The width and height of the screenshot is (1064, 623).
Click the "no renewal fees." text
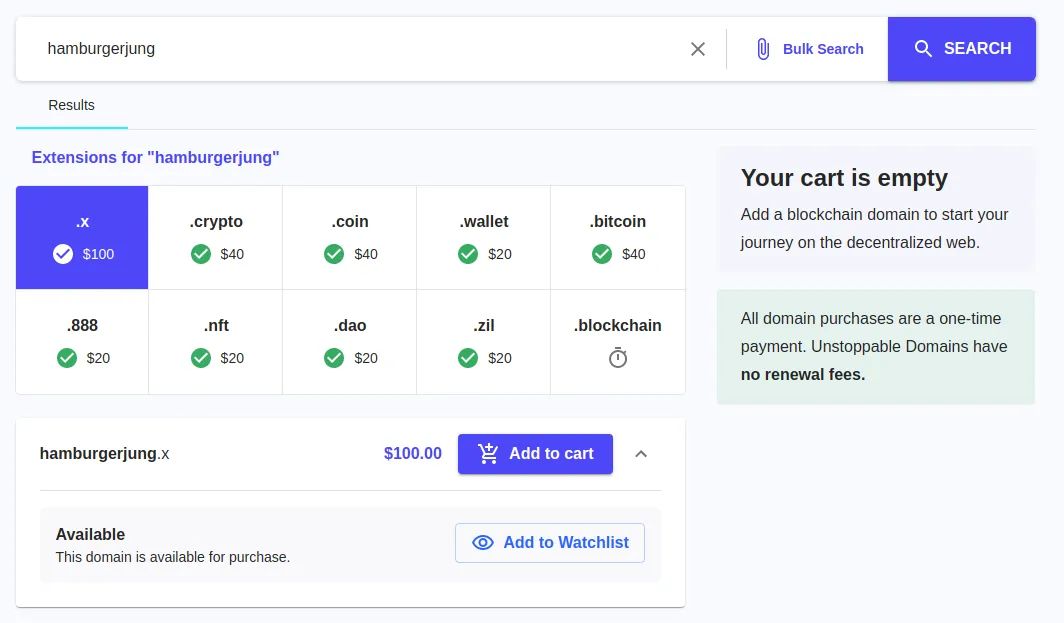point(803,375)
